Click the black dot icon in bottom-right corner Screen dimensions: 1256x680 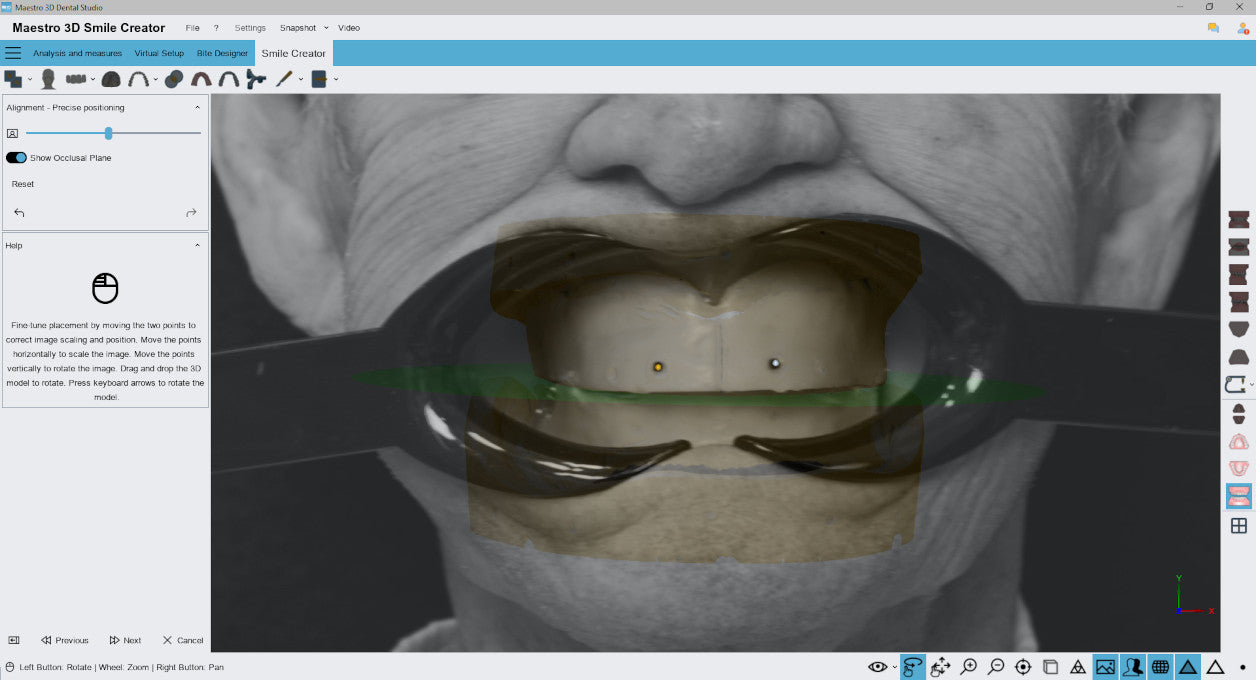coord(1242,667)
